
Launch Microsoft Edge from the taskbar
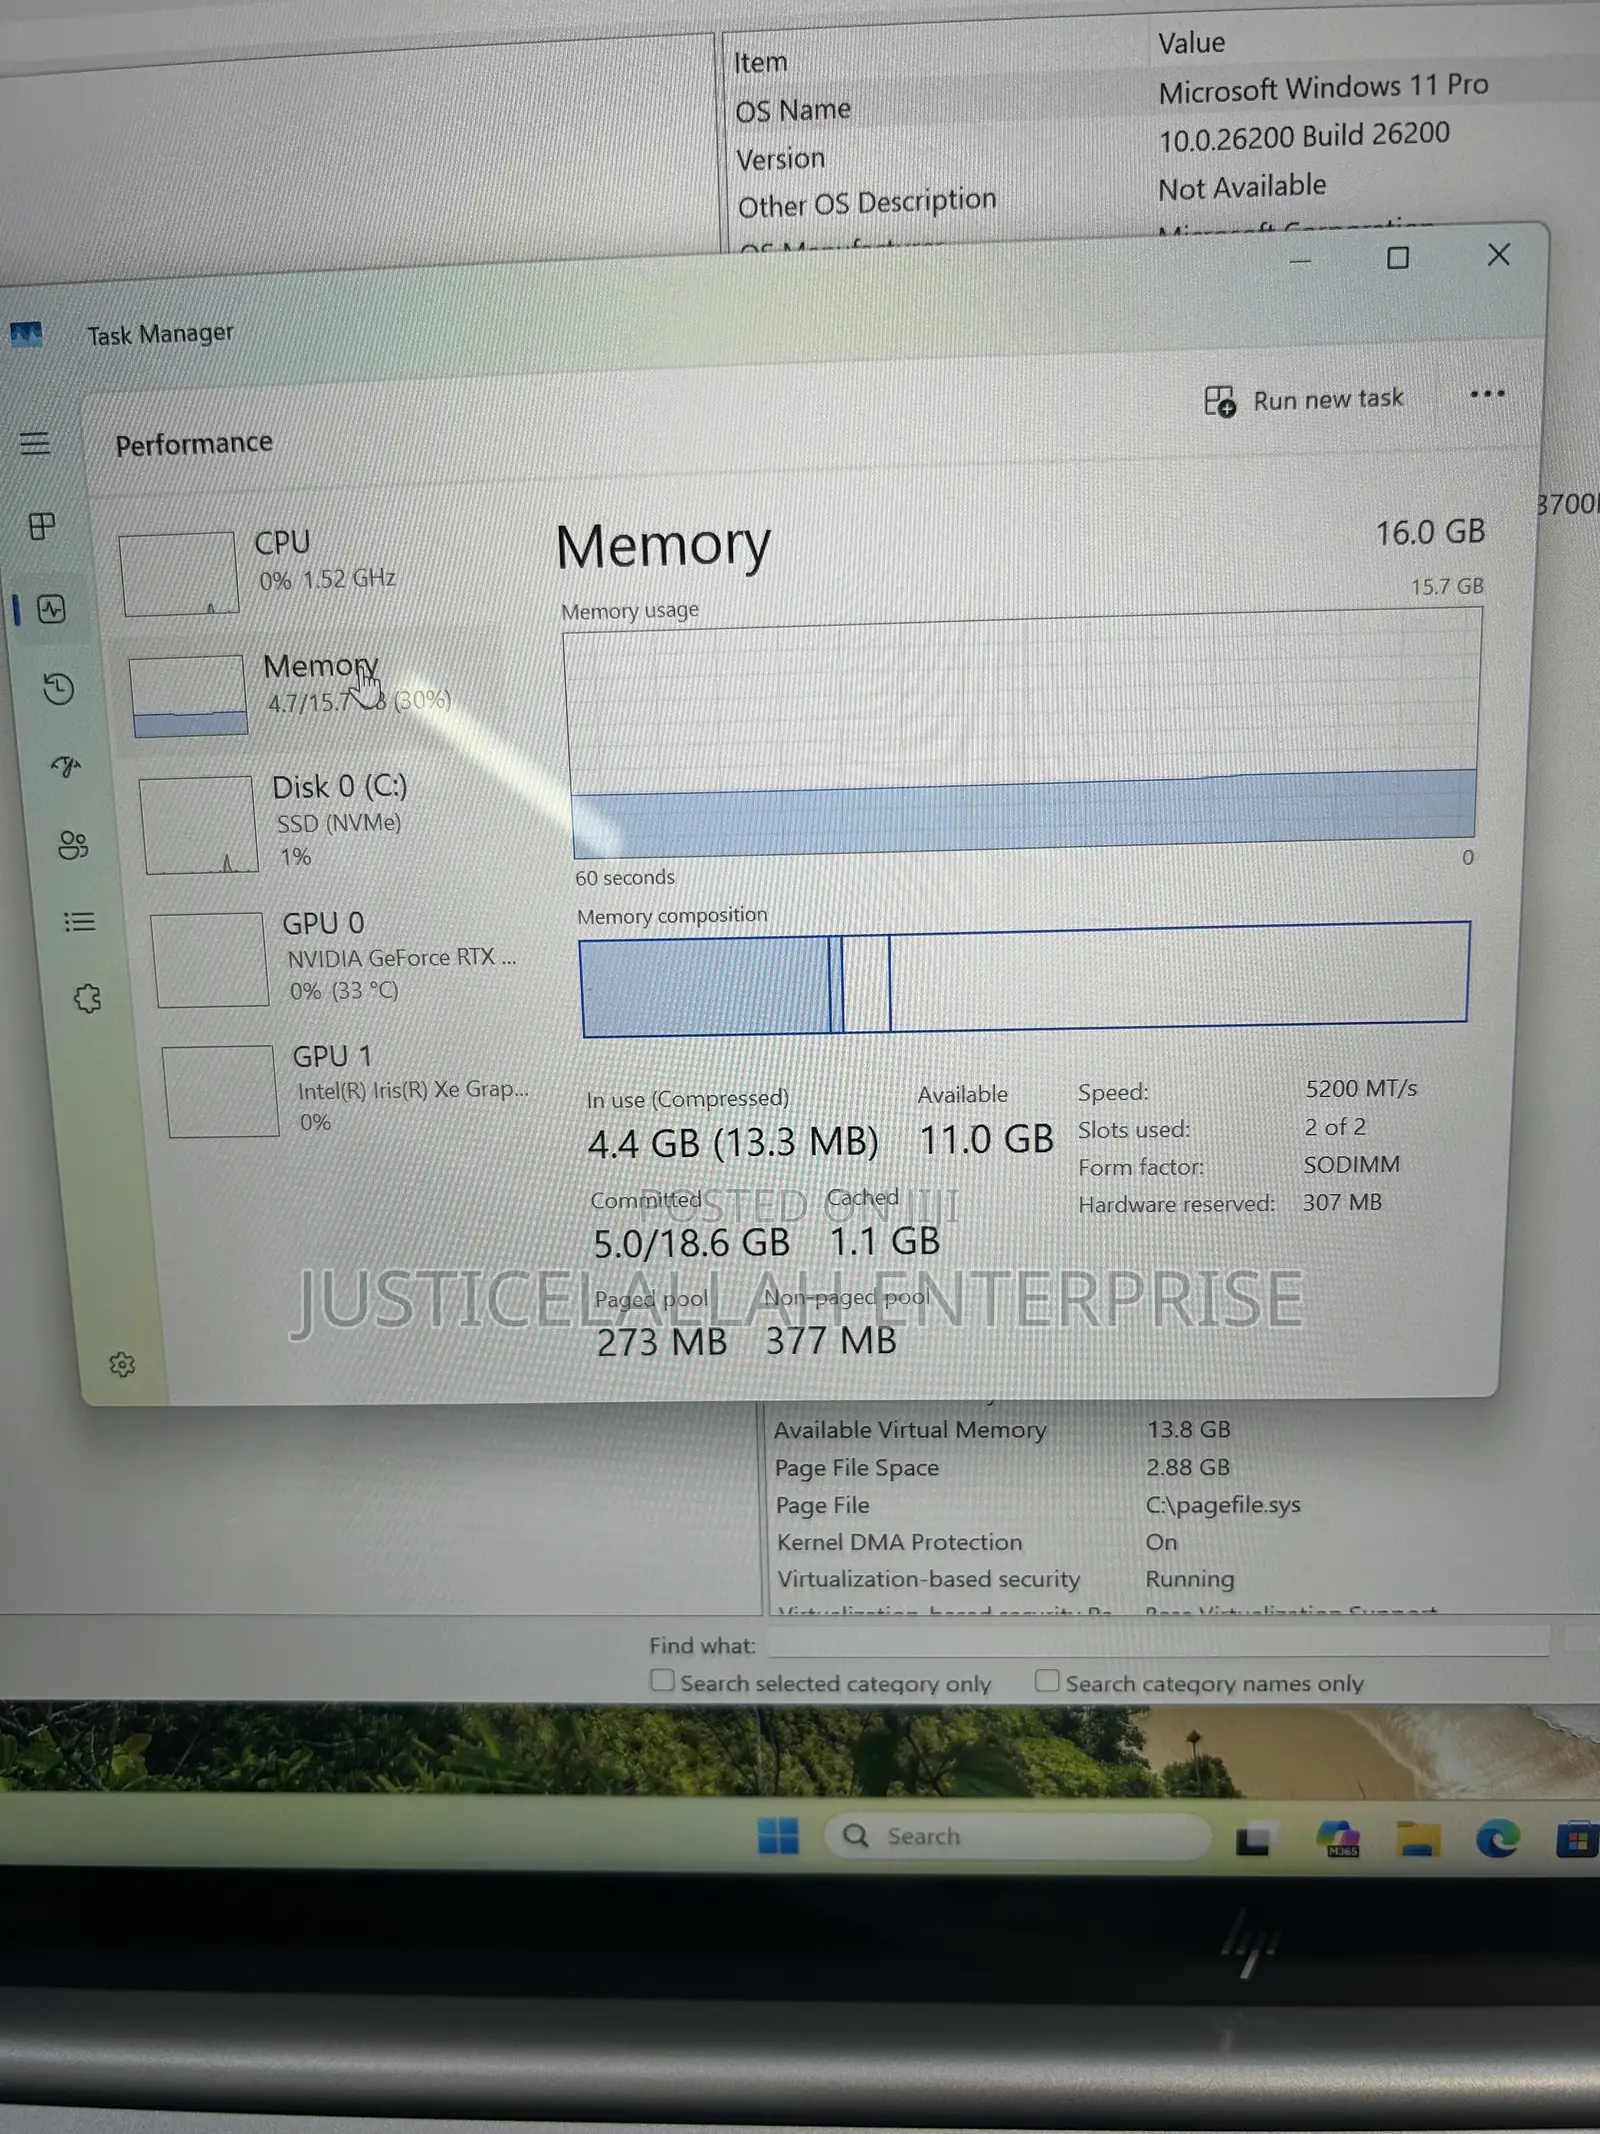click(x=1497, y=1839)
